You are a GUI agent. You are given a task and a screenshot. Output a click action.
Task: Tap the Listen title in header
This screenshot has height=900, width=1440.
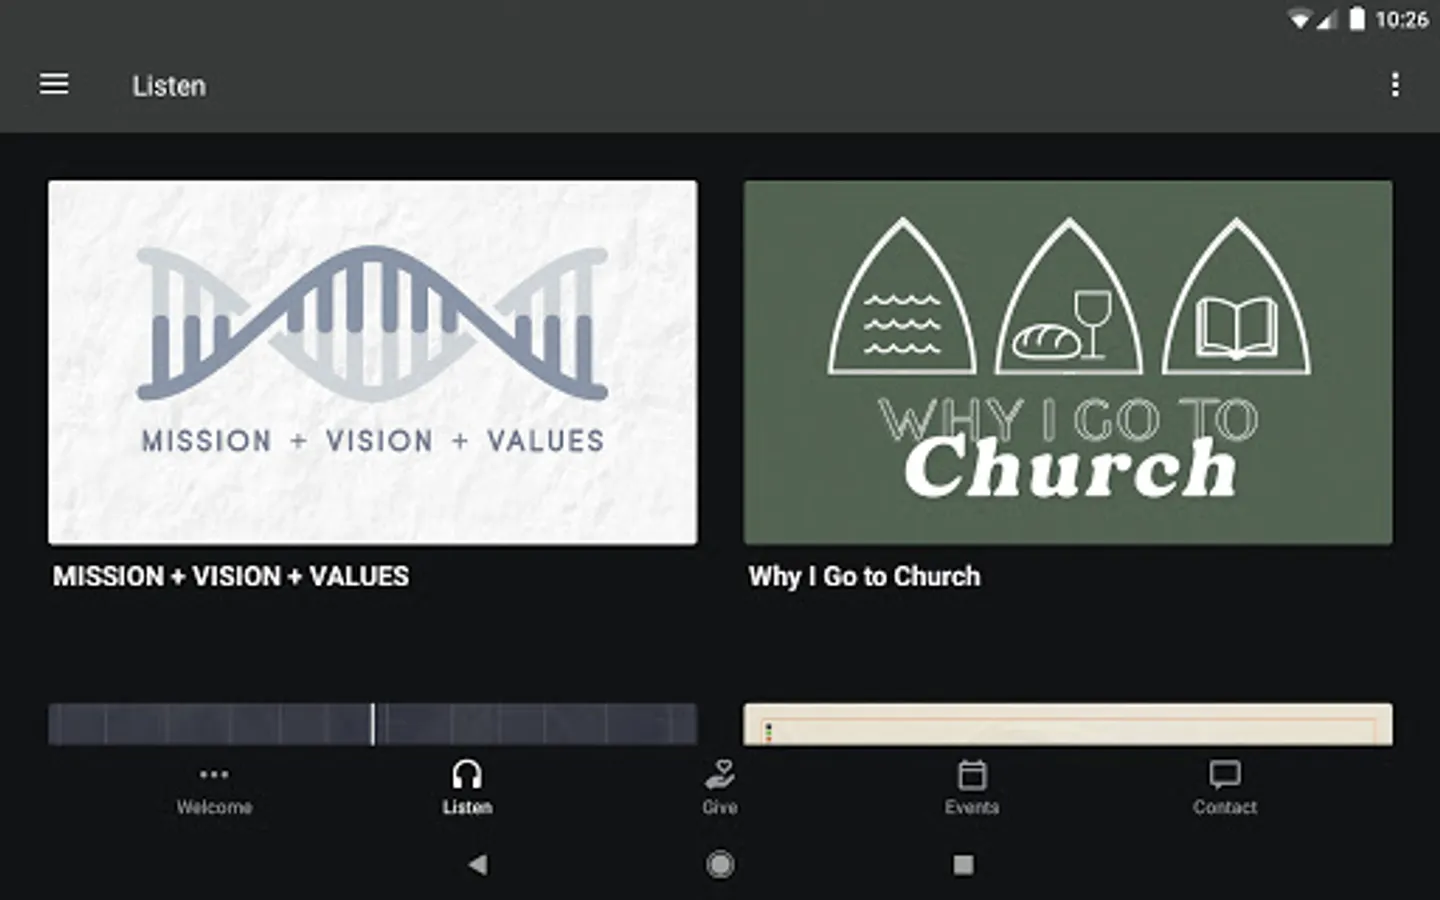click(169, 86)
